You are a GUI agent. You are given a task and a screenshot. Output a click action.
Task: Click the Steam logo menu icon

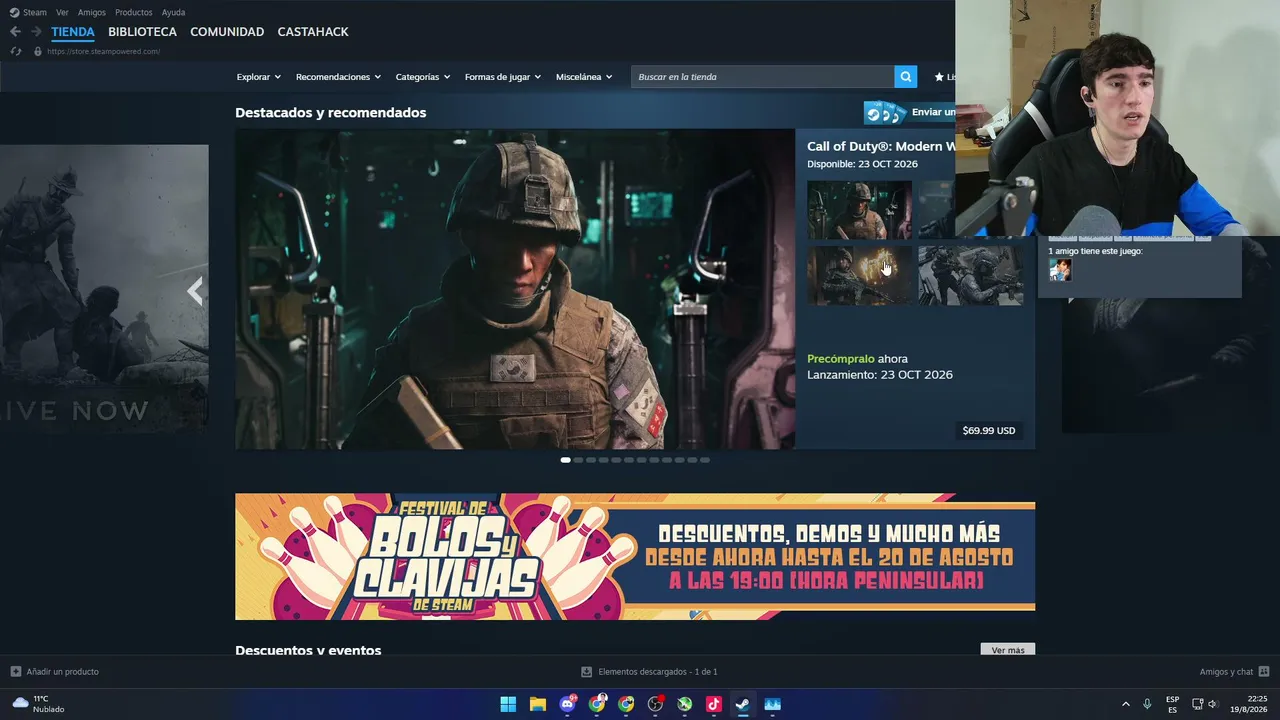tap(14, 12)
